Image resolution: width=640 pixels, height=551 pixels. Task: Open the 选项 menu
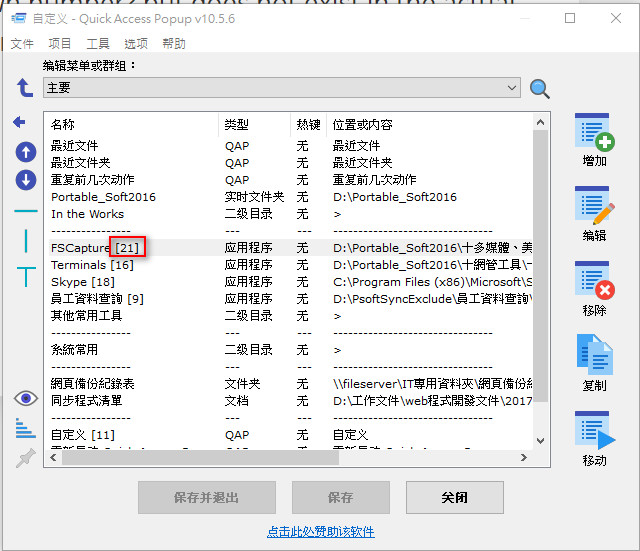[136, 44]
